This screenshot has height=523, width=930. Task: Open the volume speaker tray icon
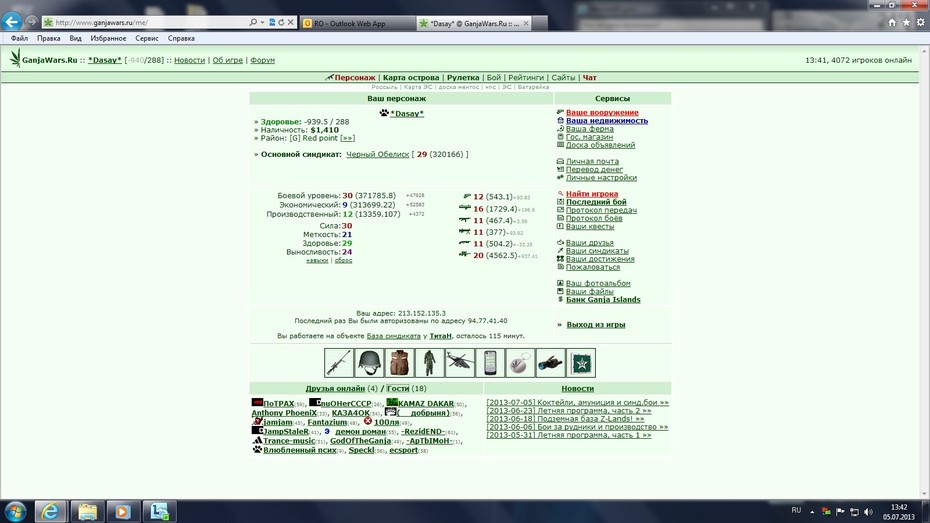(x=868, y=512)
